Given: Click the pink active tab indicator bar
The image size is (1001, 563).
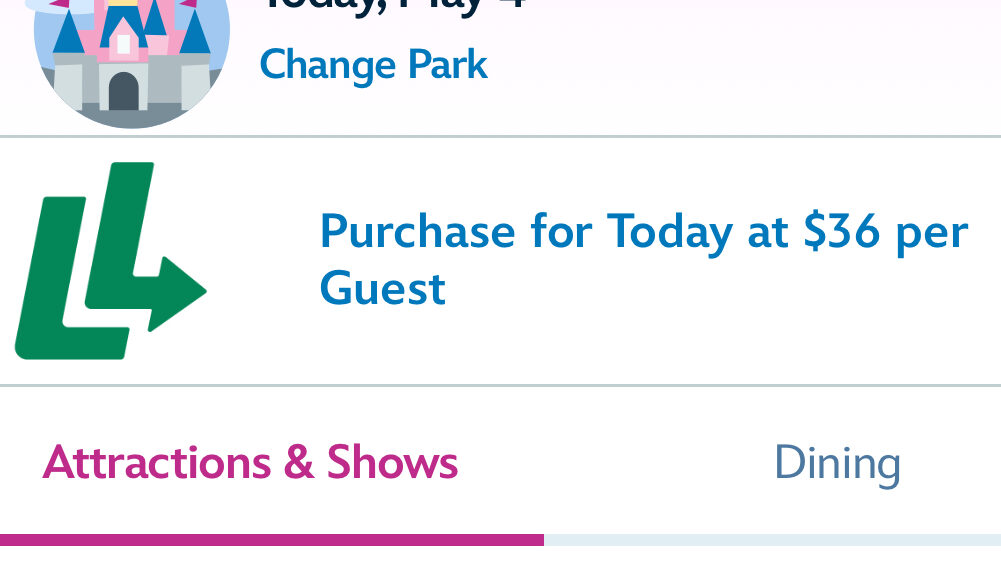Looking at the screenshot, I should tap(272, 540).
